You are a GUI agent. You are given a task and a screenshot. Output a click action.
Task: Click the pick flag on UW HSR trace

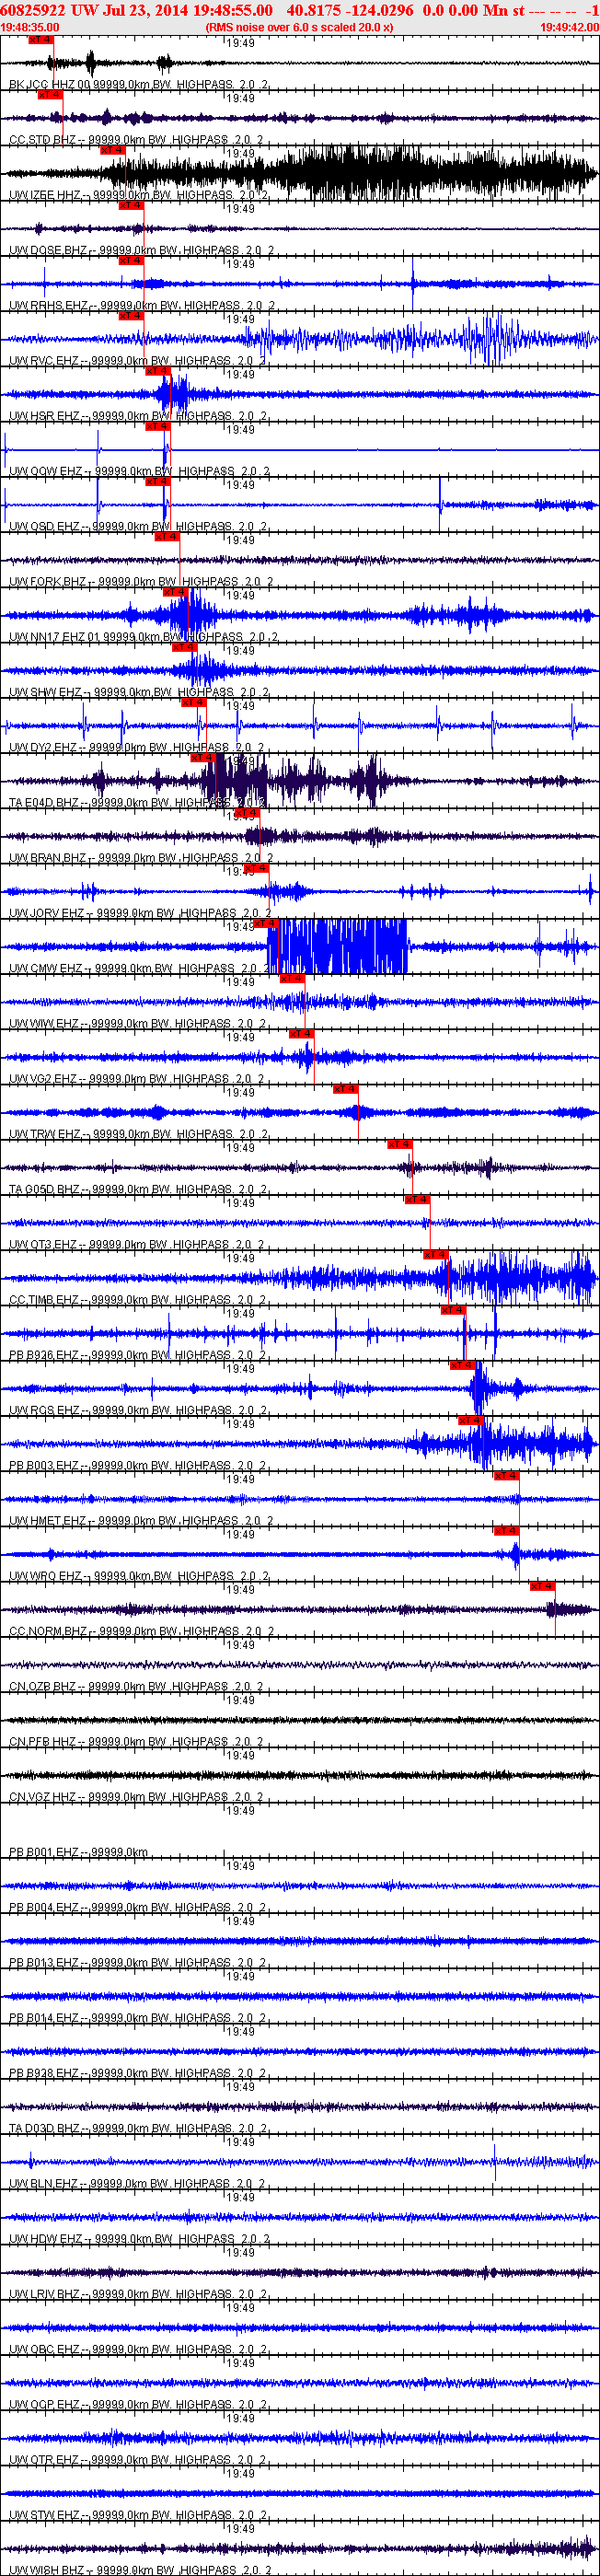158,371
